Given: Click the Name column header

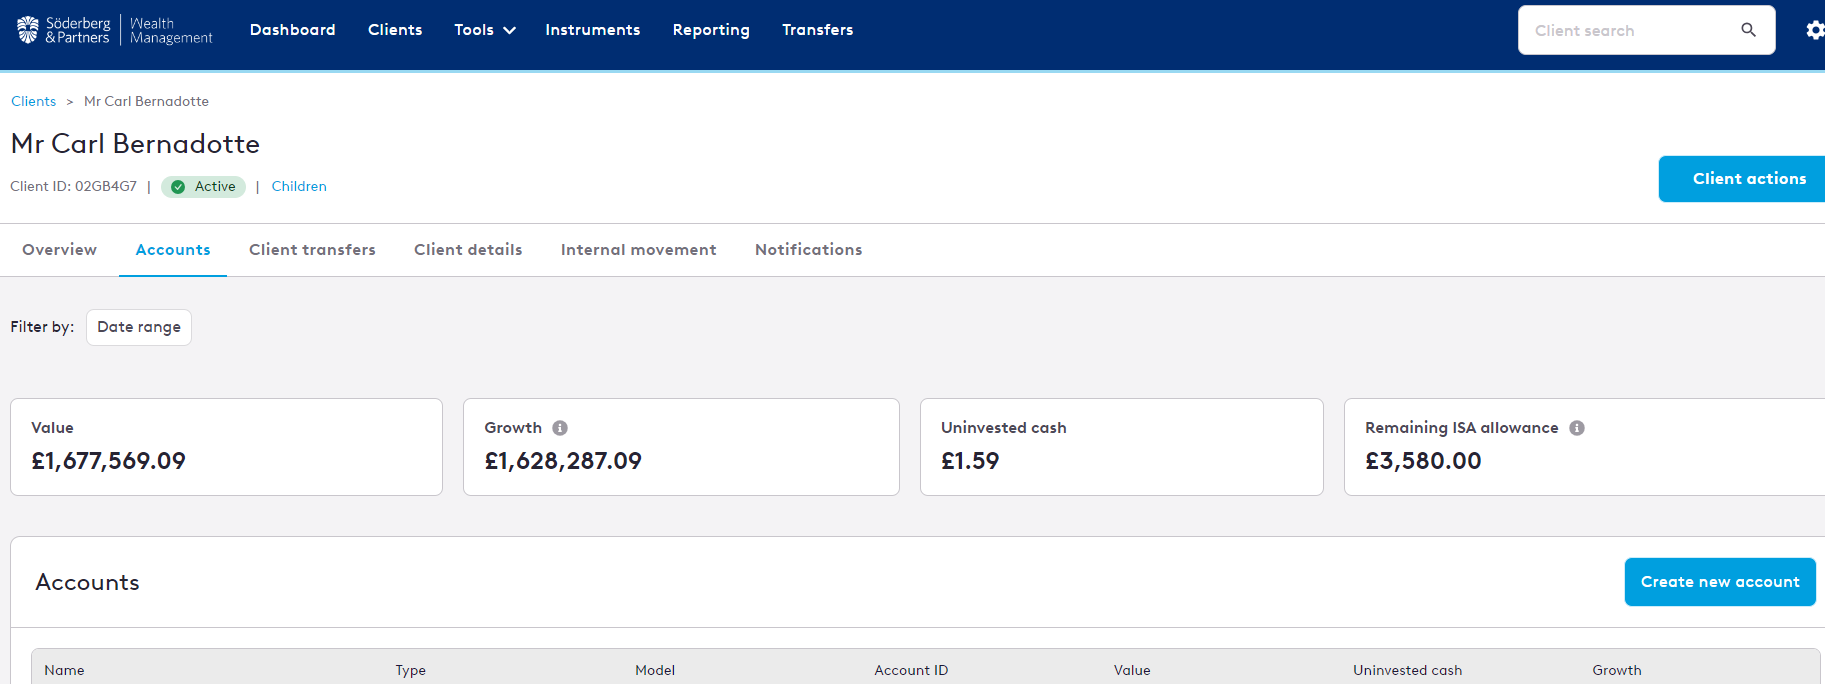Looking at the screenshot, I should point(64,670).
